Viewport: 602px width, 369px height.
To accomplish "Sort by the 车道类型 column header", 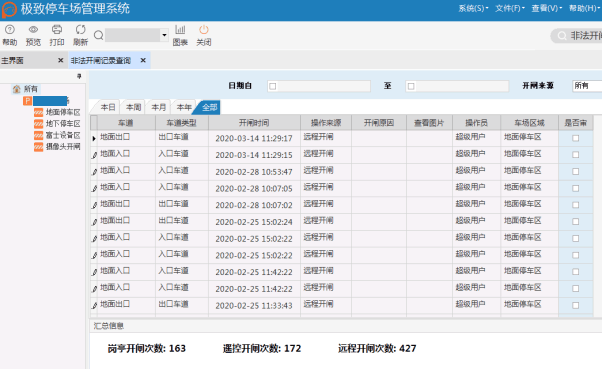I will click(182, 123).
